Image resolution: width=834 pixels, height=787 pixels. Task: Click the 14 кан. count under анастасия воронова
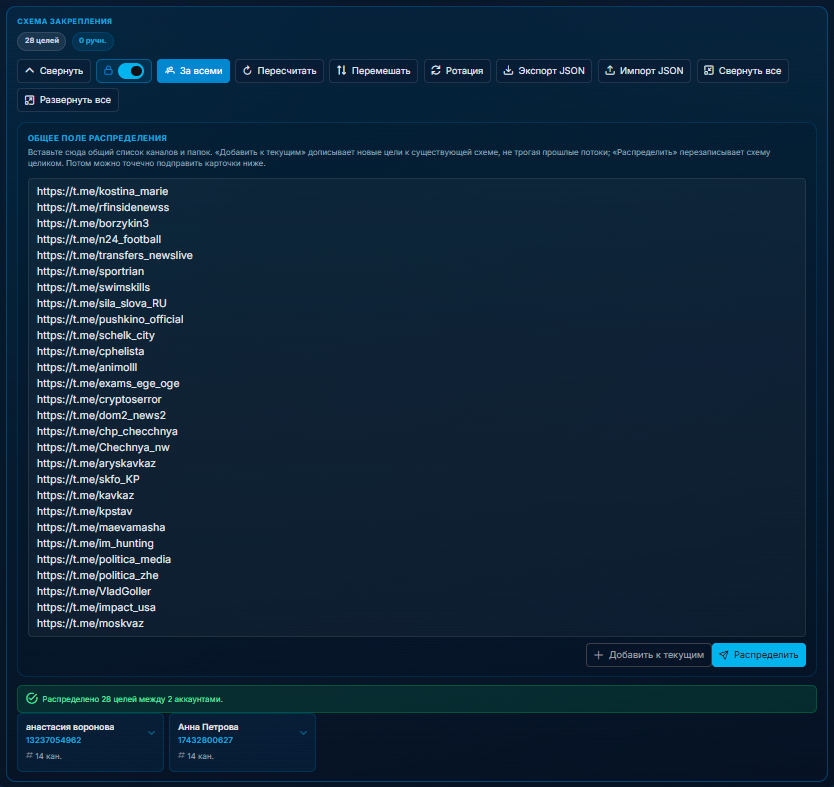tap(44, 756)
